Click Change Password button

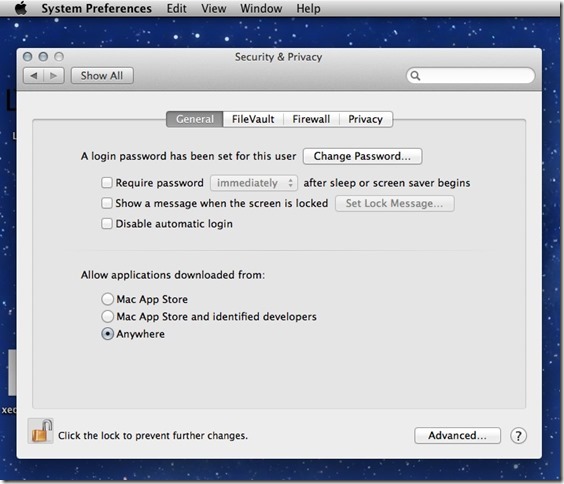[x=362, y=156]
